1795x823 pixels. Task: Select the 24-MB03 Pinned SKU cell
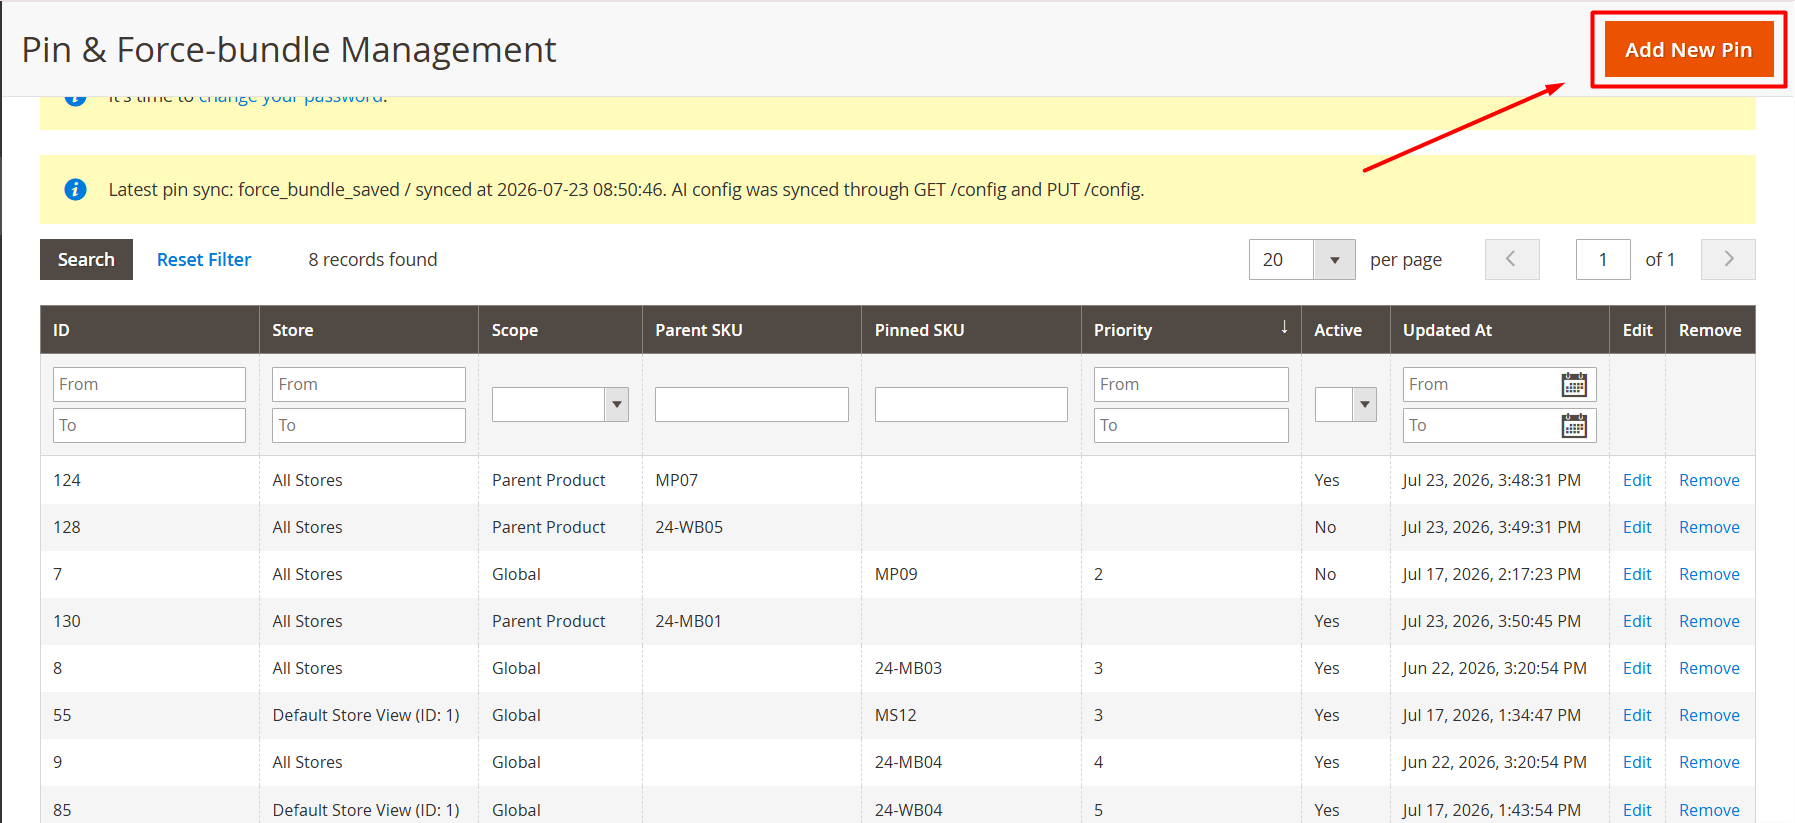(x=971, y=669)
